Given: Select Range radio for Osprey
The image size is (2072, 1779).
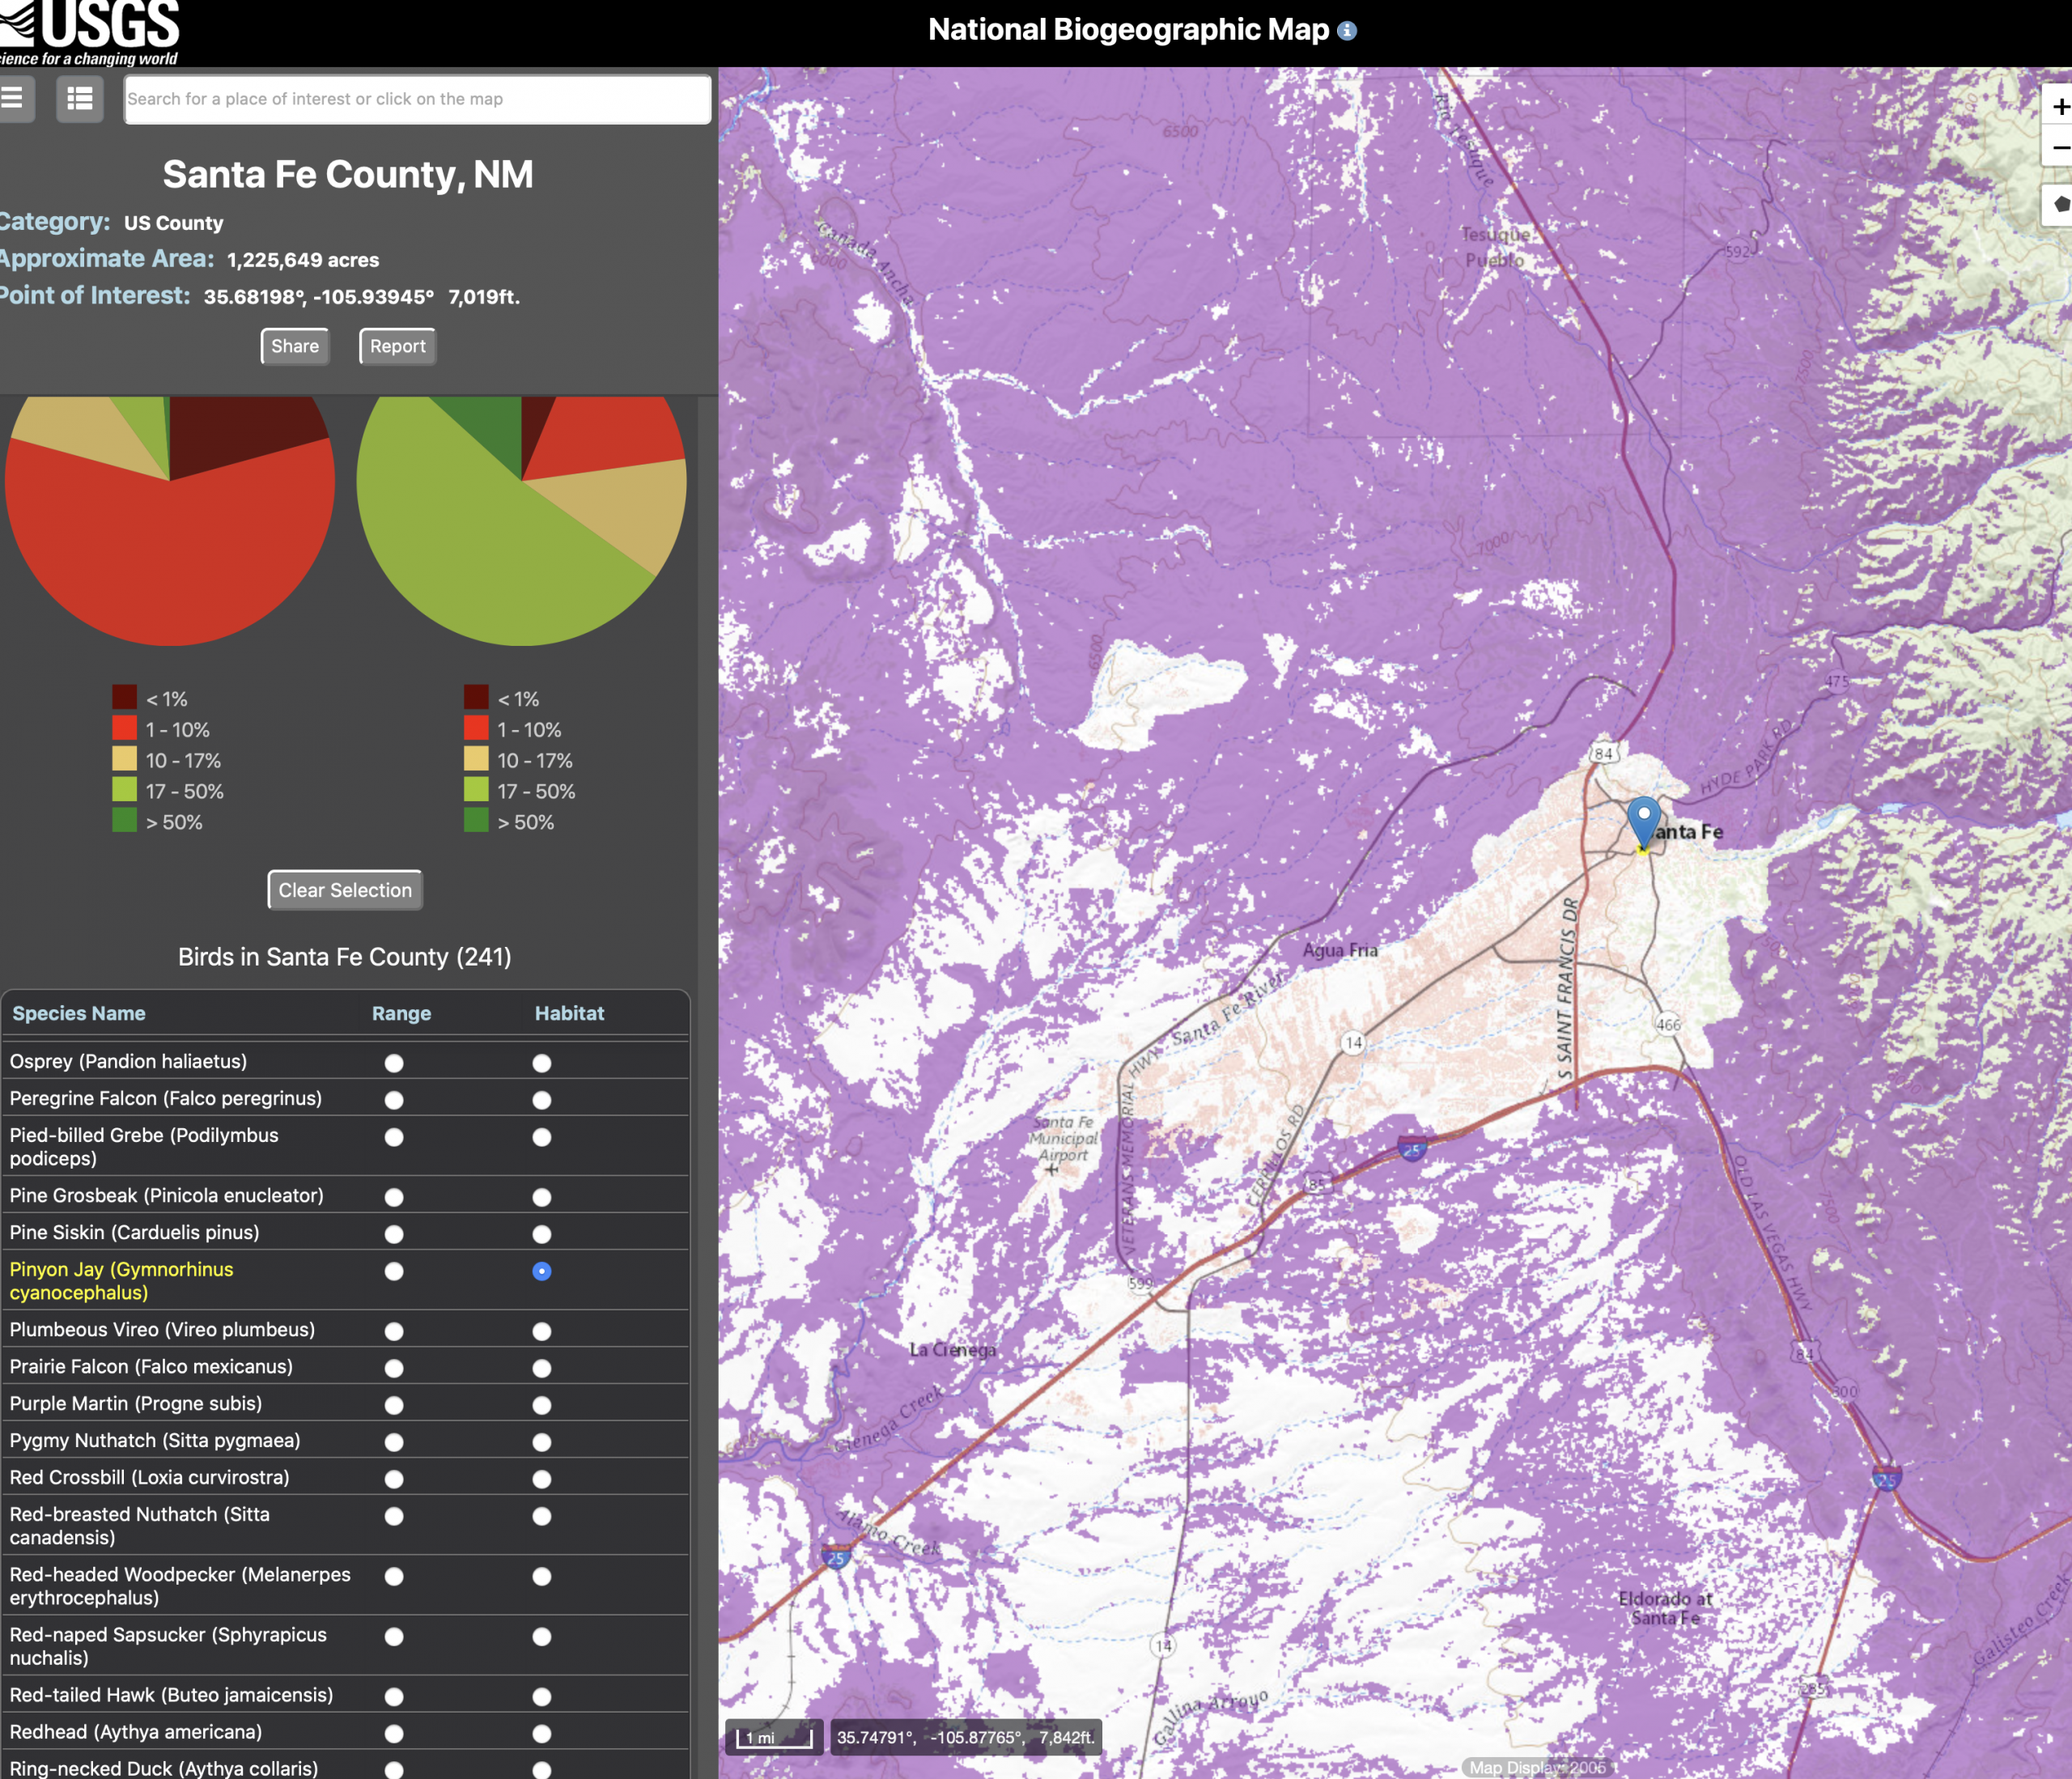Looking at the screenshot, I should 394,1063.
